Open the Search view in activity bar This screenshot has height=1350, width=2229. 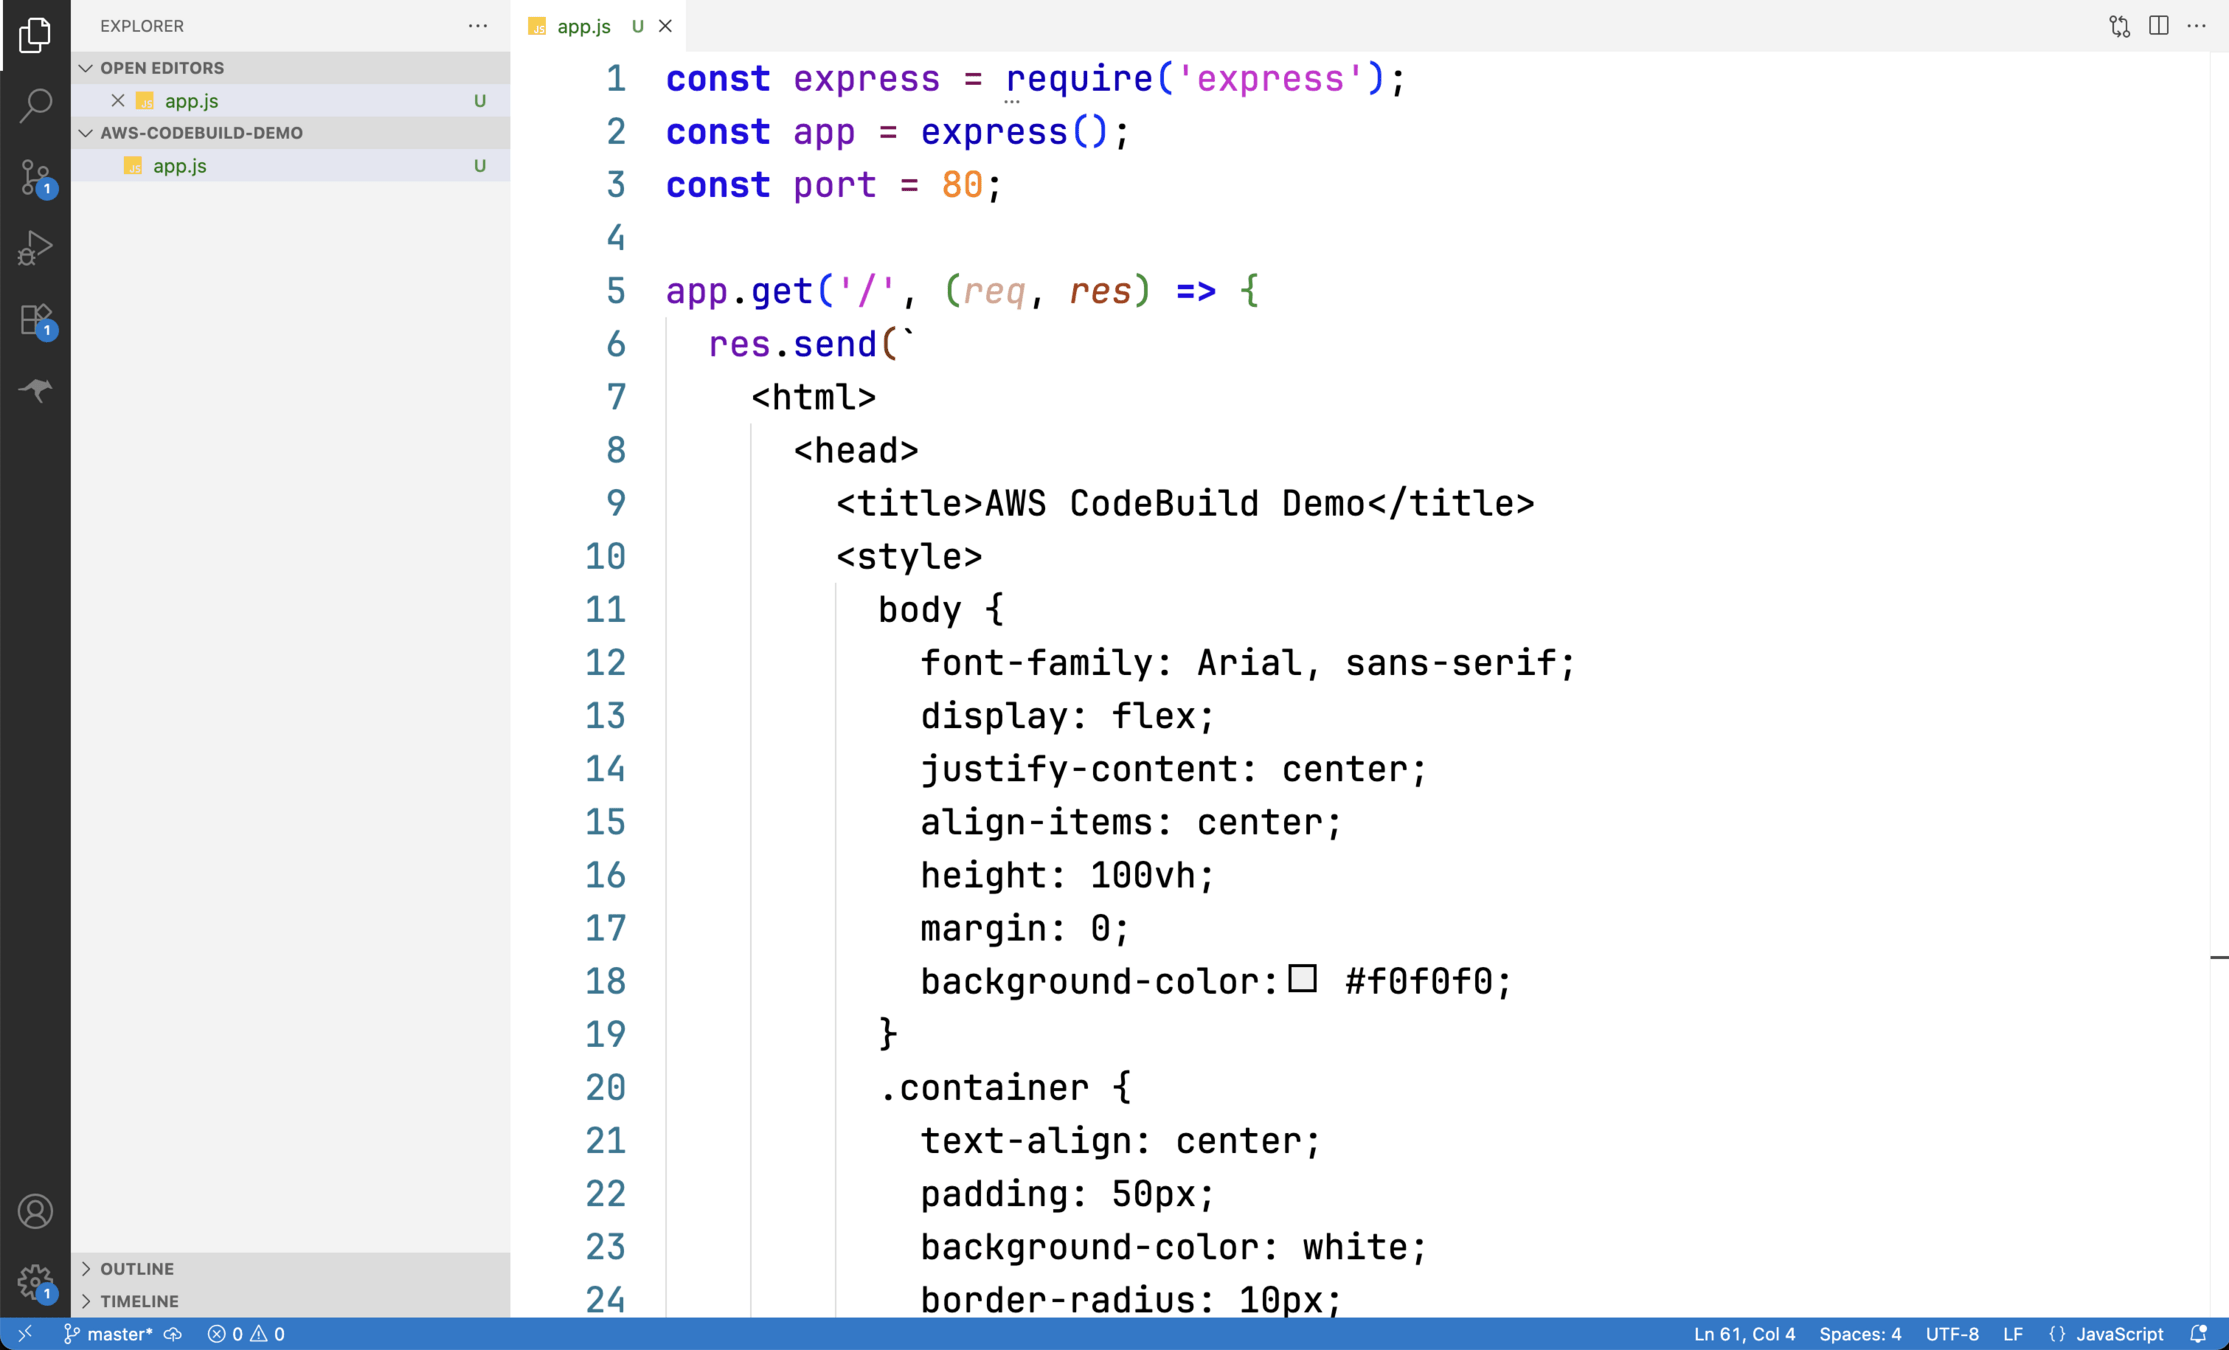pos(35,105)
